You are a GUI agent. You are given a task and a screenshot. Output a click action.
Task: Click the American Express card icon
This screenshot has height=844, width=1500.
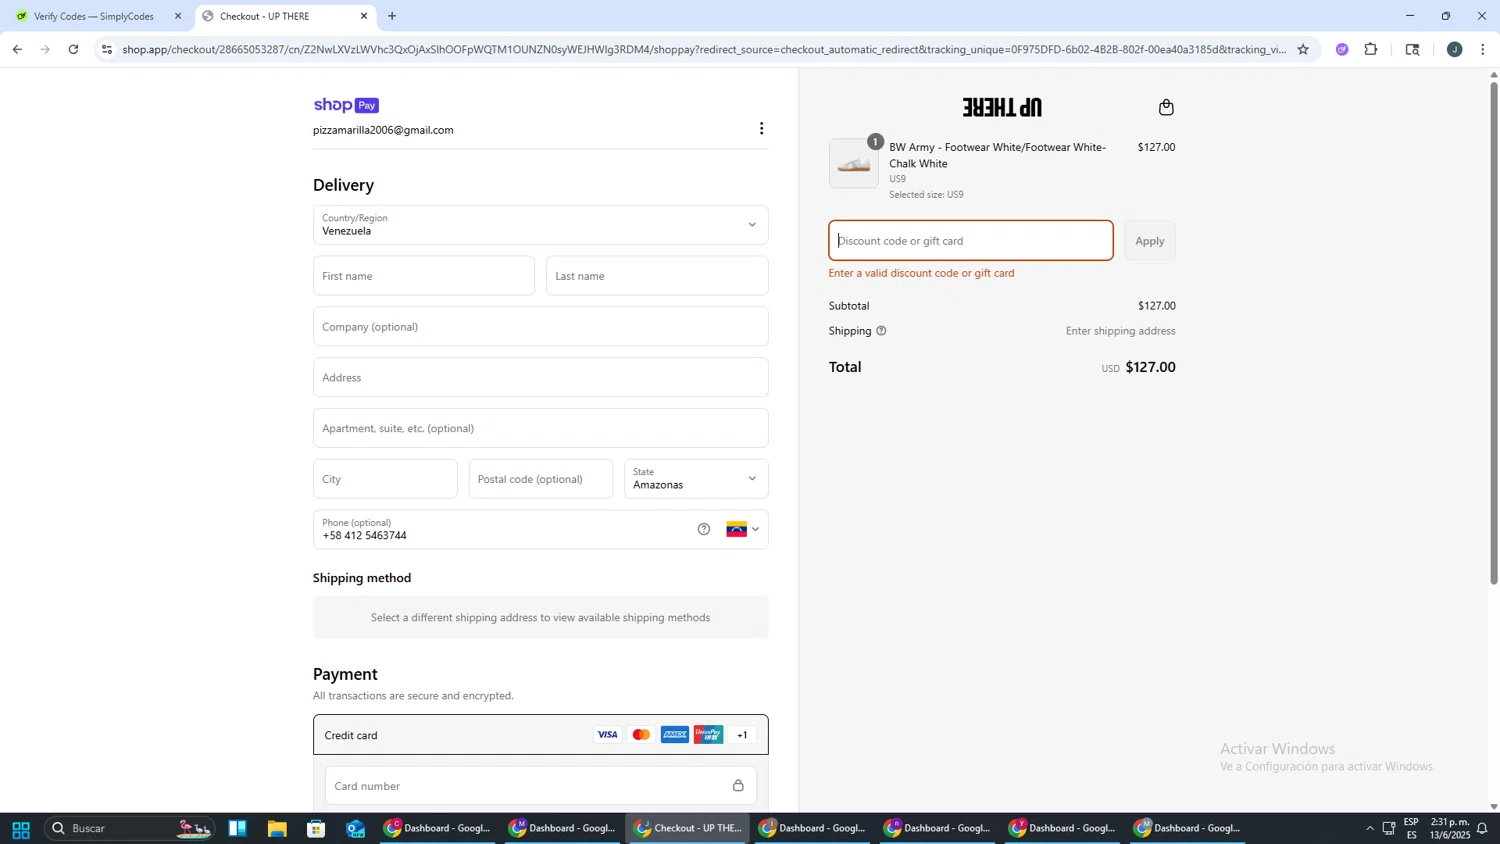pos(675,735)
